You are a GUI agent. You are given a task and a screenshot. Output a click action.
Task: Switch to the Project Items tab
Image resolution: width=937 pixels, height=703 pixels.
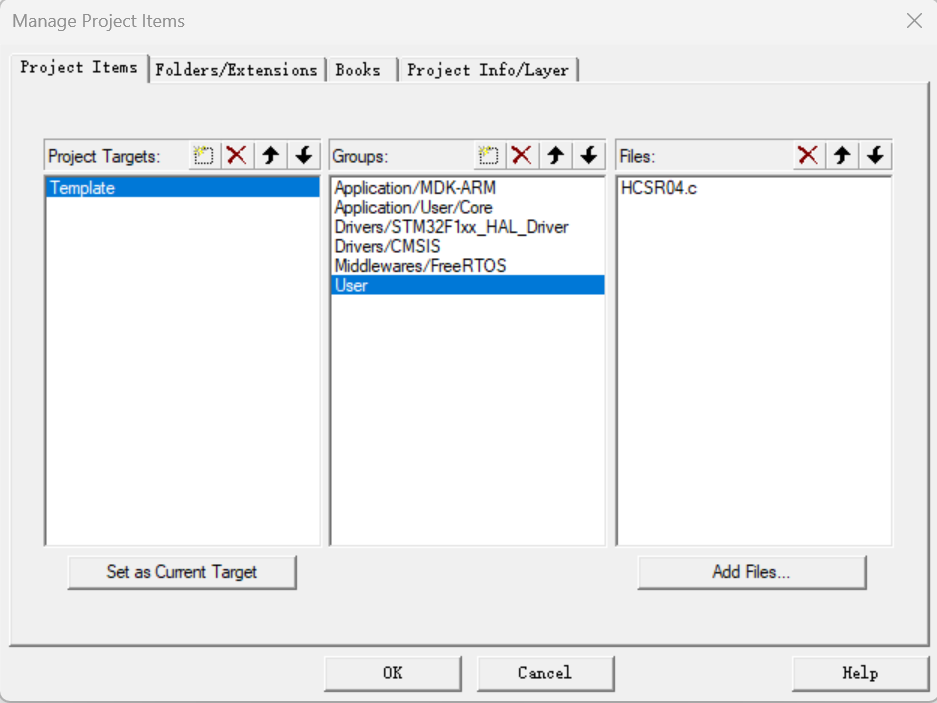click(x=79, y=68)
